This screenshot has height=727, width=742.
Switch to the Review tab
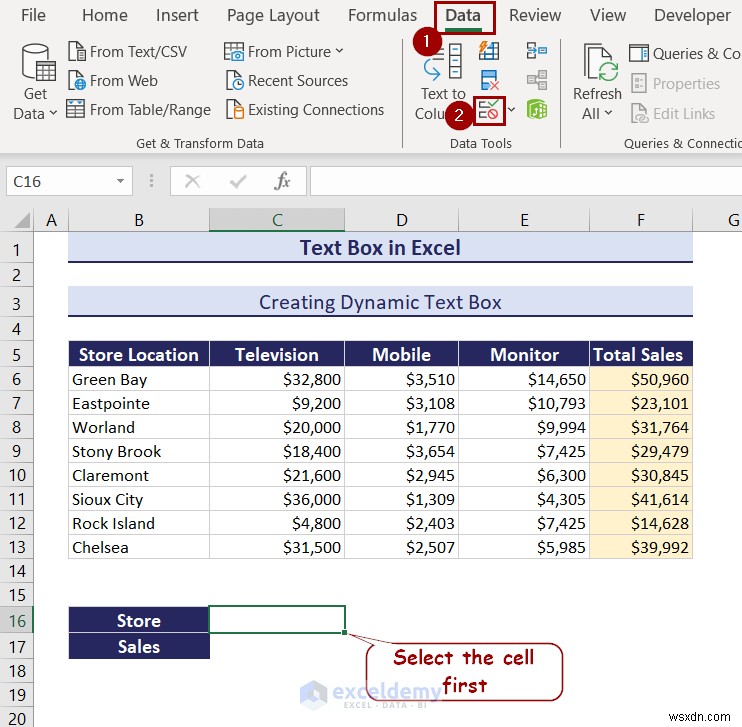[535, 15]
